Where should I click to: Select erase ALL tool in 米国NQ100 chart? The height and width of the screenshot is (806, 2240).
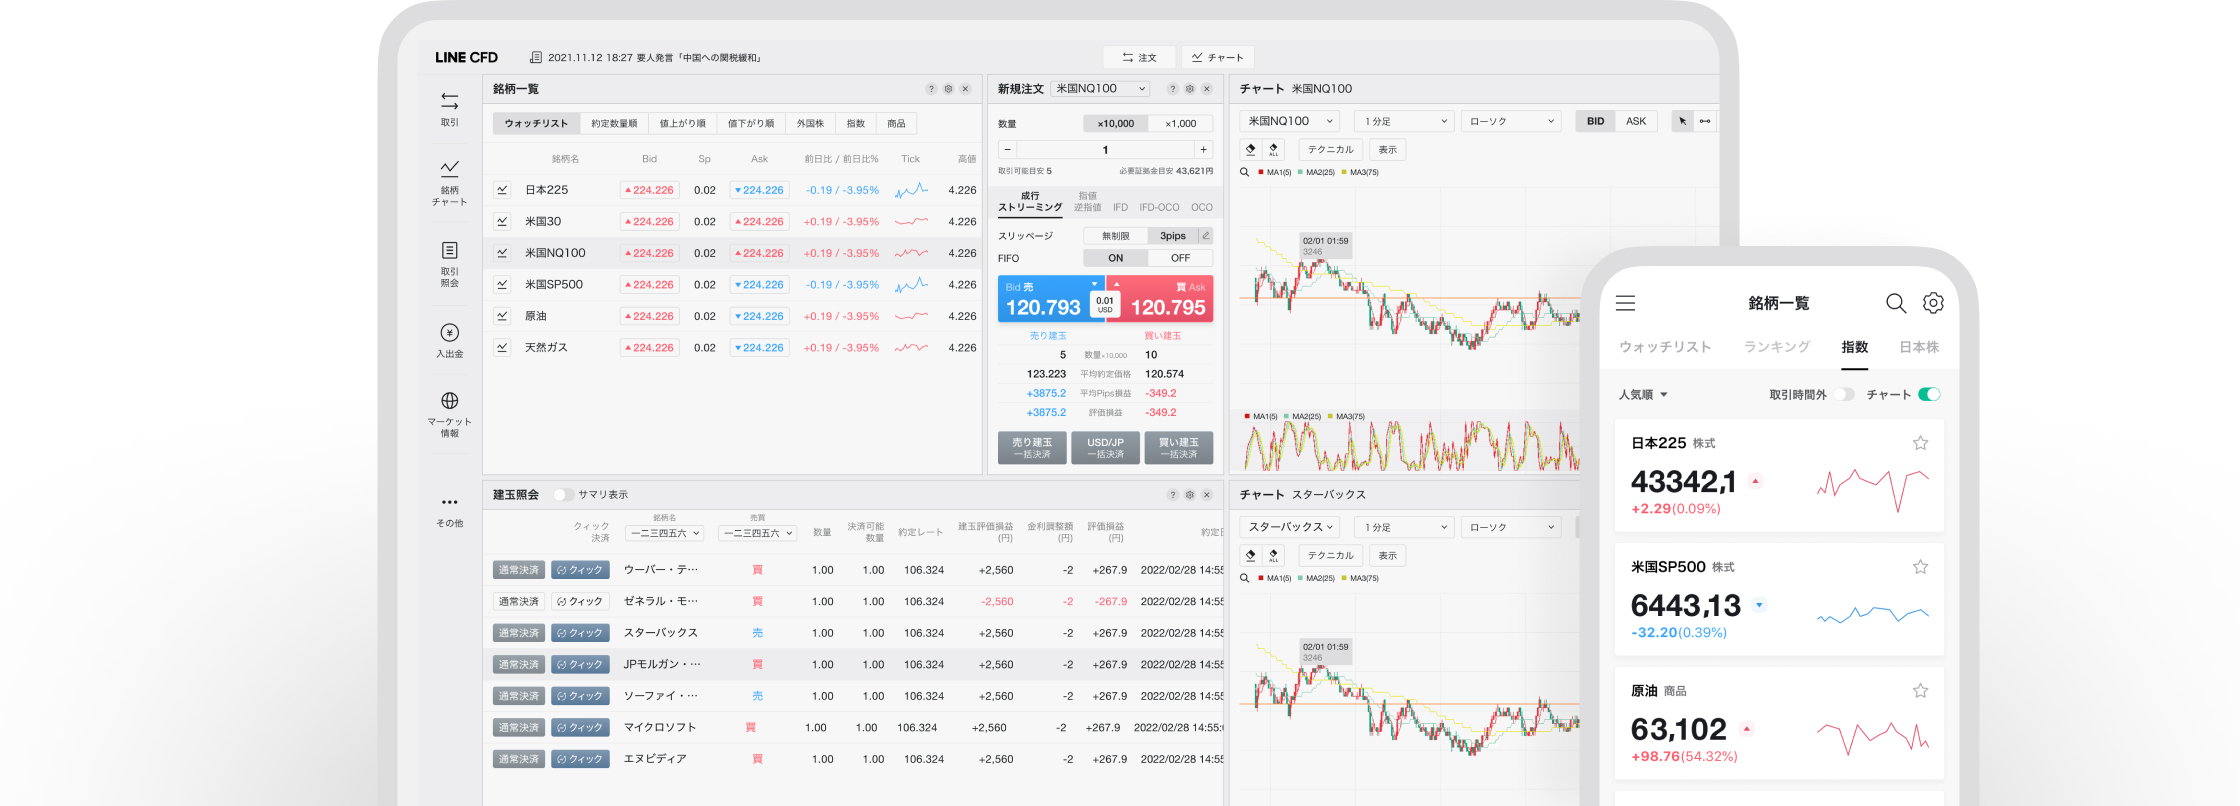(x=1273, y=149)
